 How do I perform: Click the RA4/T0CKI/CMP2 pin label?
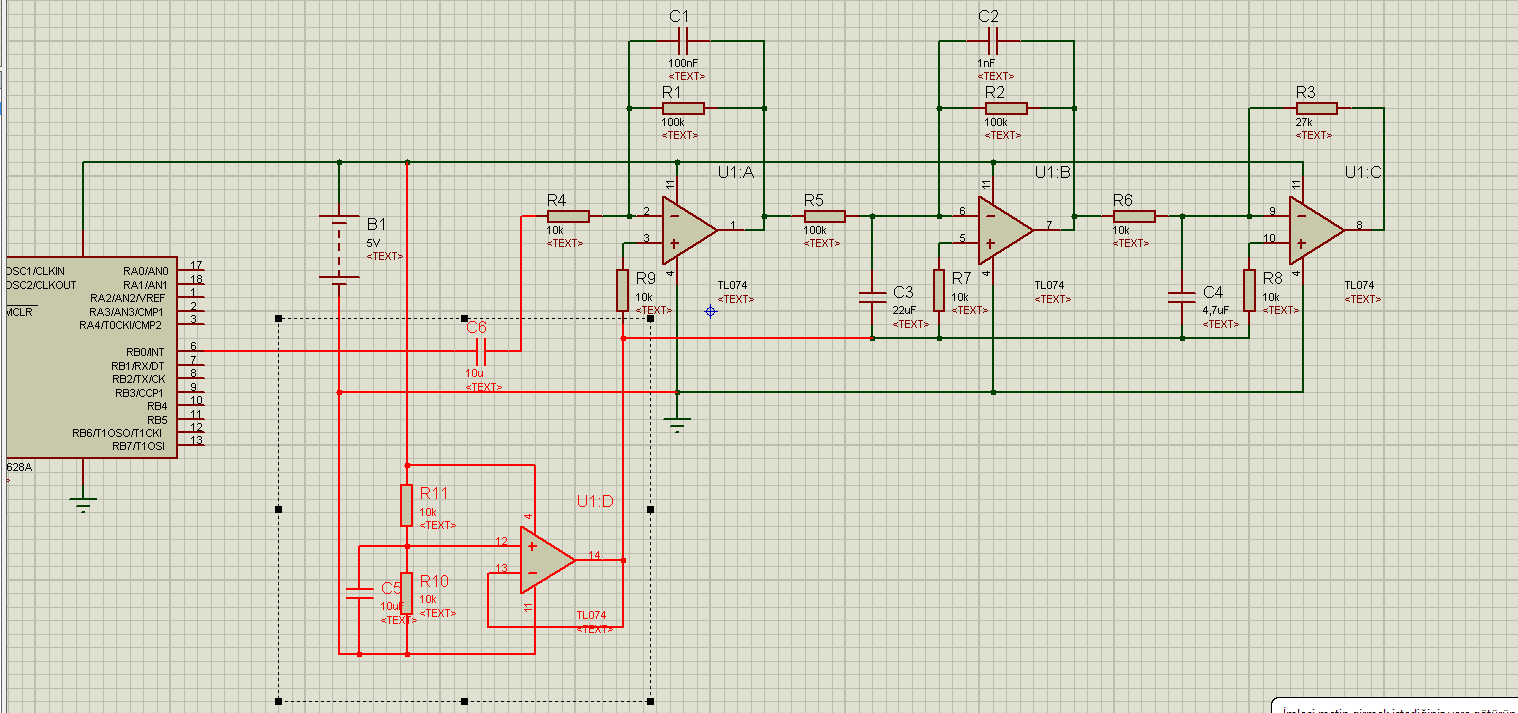tap(121, 324)
